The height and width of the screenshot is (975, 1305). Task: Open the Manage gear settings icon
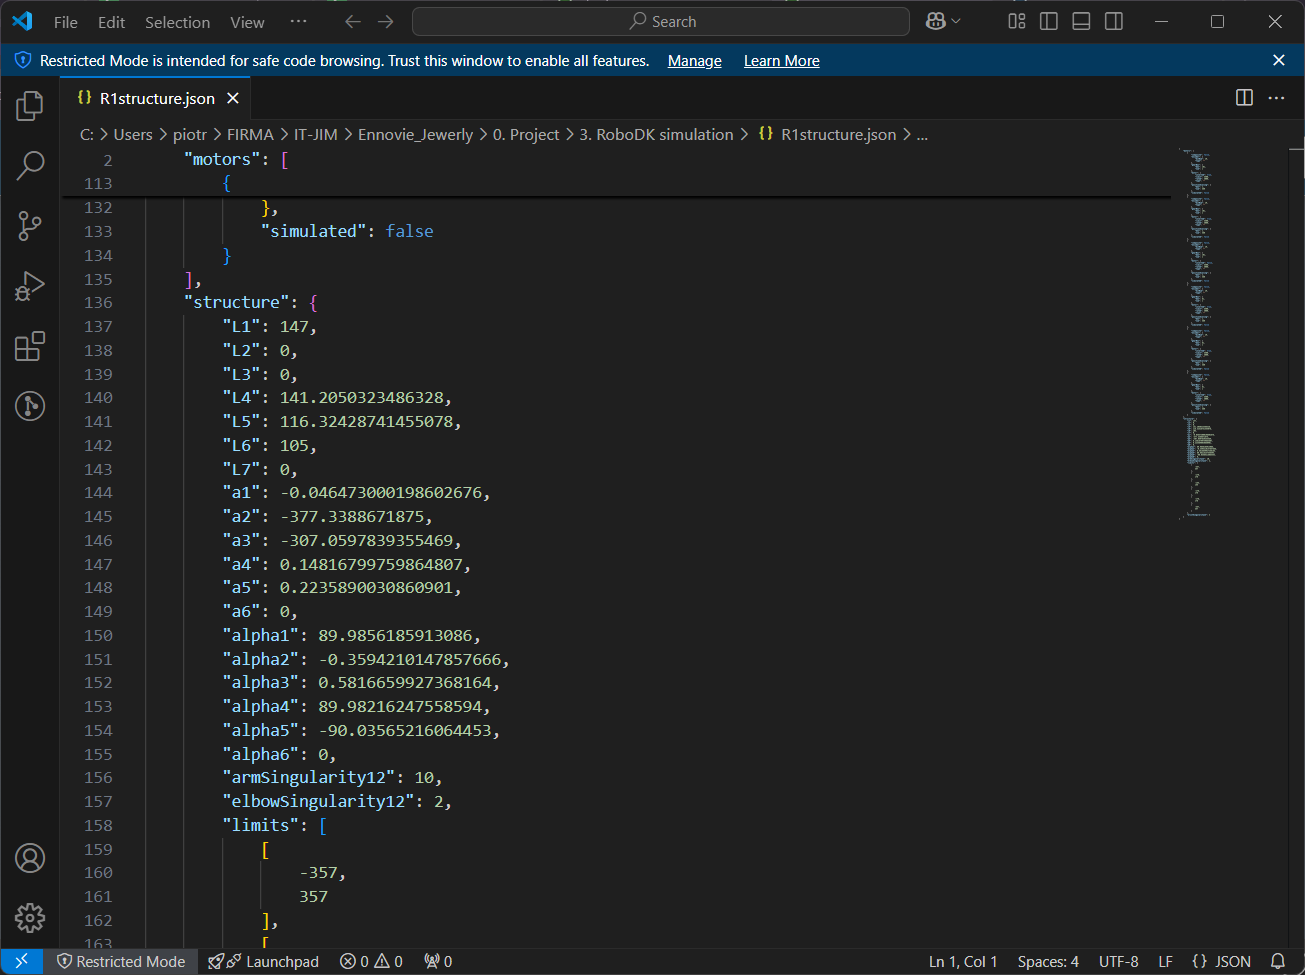(30, 917)
